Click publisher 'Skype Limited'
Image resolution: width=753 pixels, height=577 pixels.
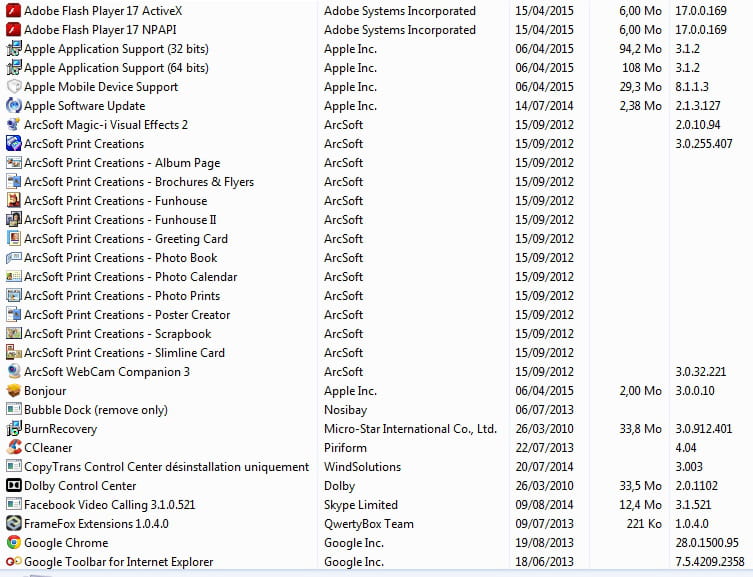(x=361, y=505)
